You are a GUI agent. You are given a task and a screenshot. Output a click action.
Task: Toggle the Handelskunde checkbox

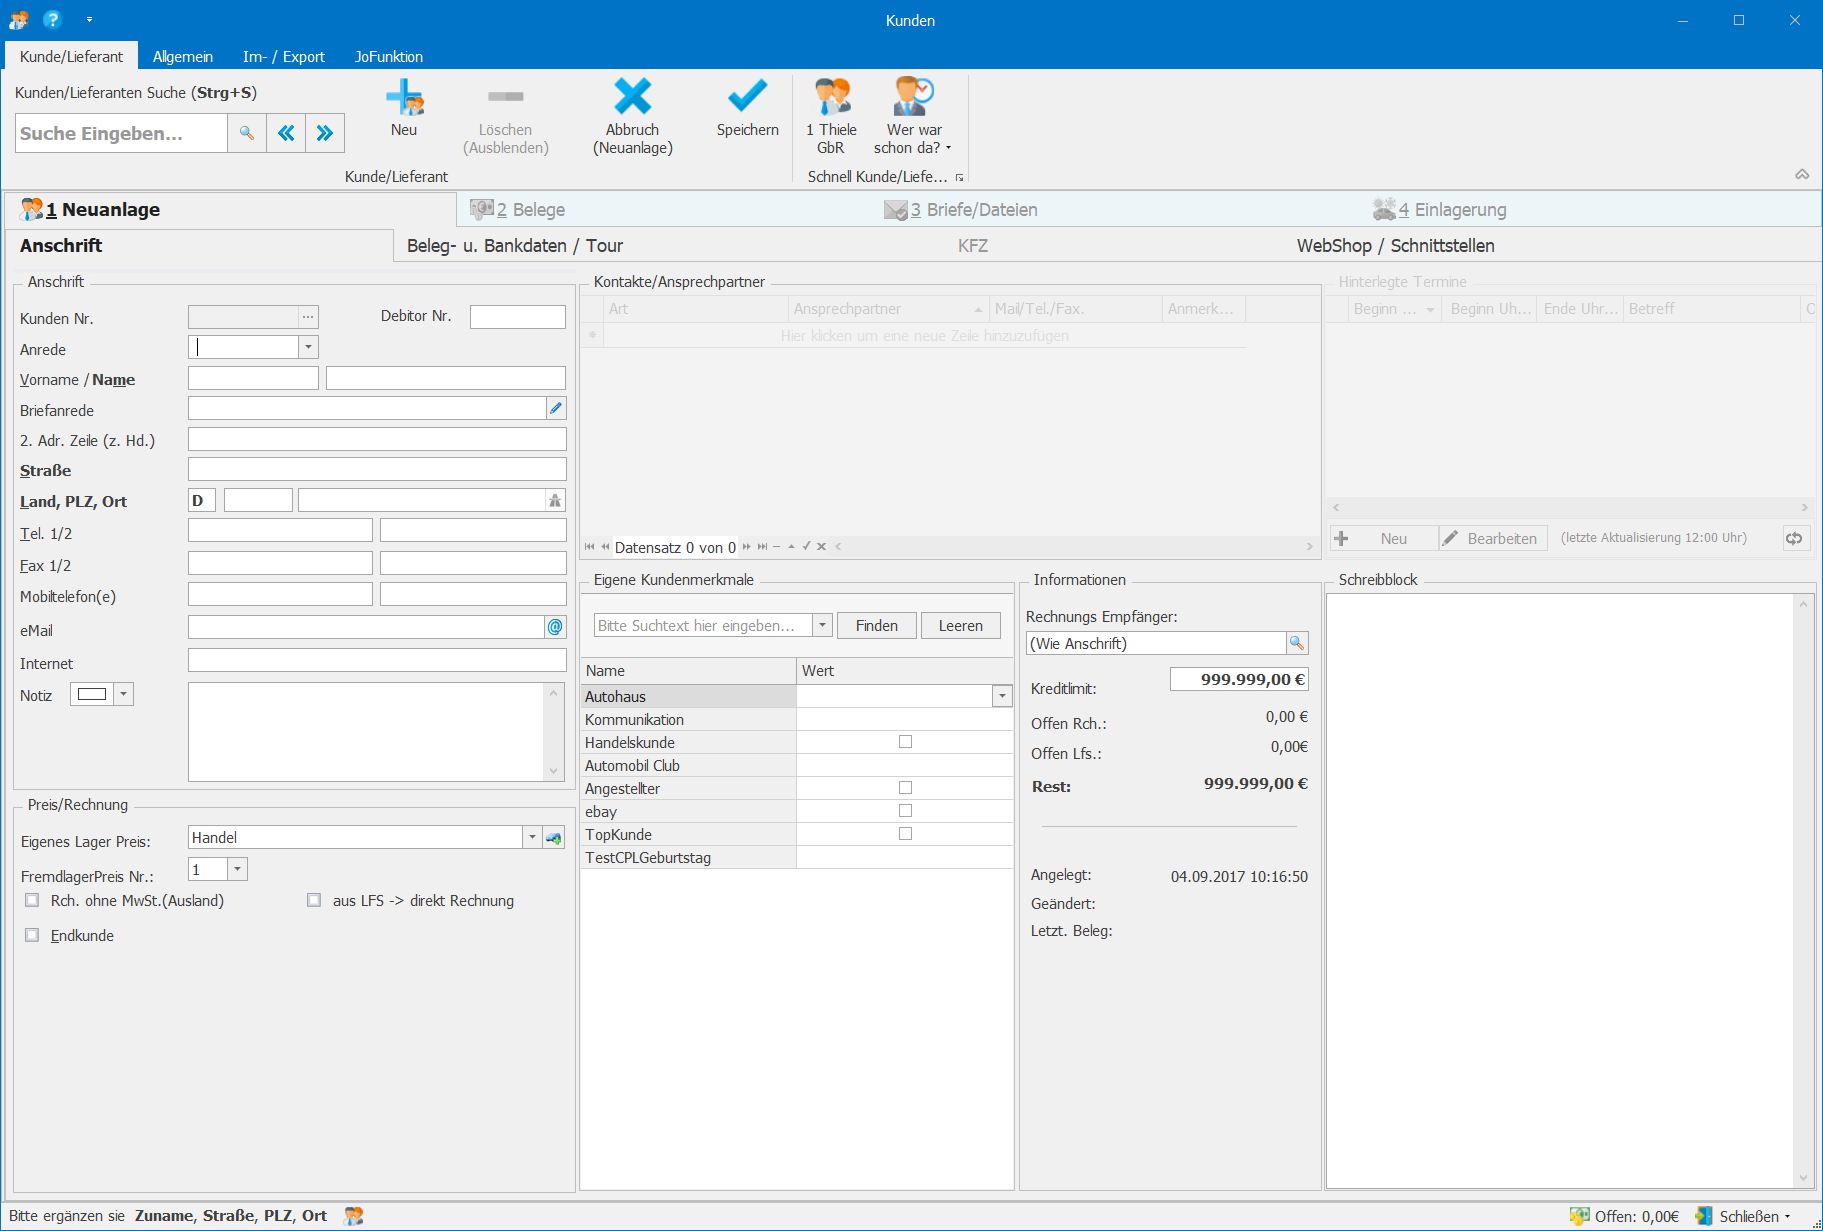pyautogui.click(x=905, y=742)
